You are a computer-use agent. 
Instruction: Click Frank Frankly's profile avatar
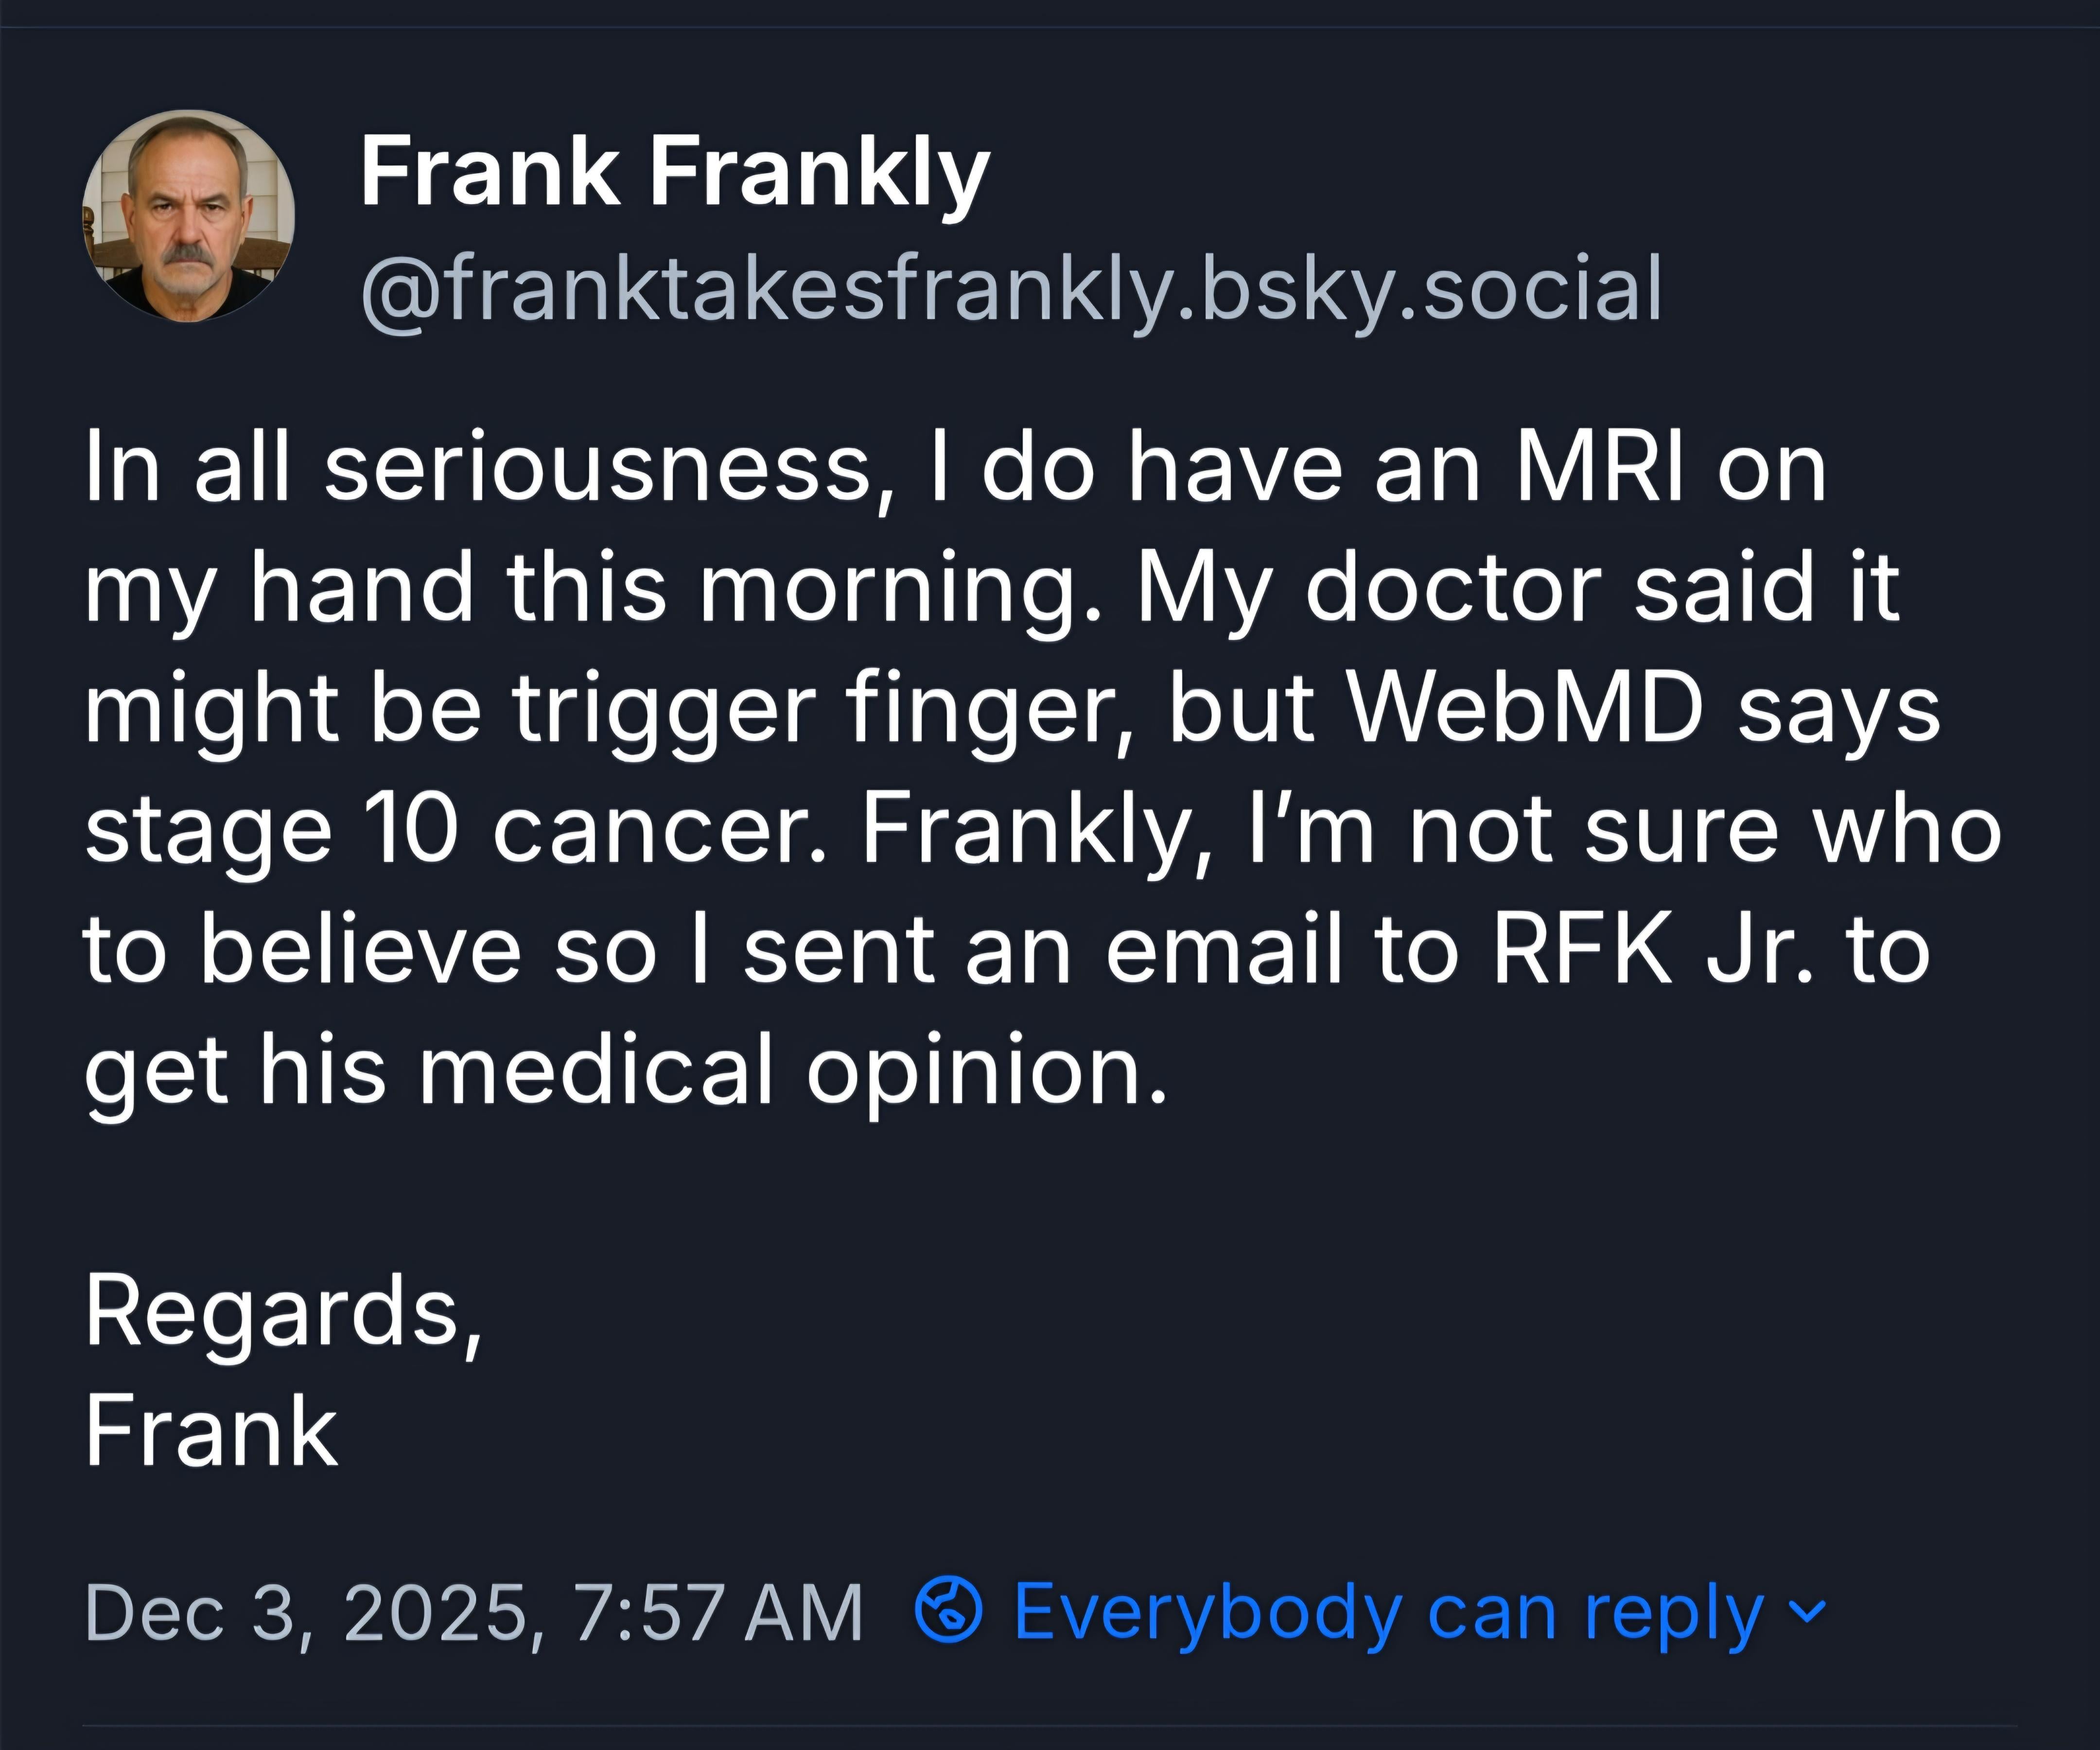click(x=188, y=216)
